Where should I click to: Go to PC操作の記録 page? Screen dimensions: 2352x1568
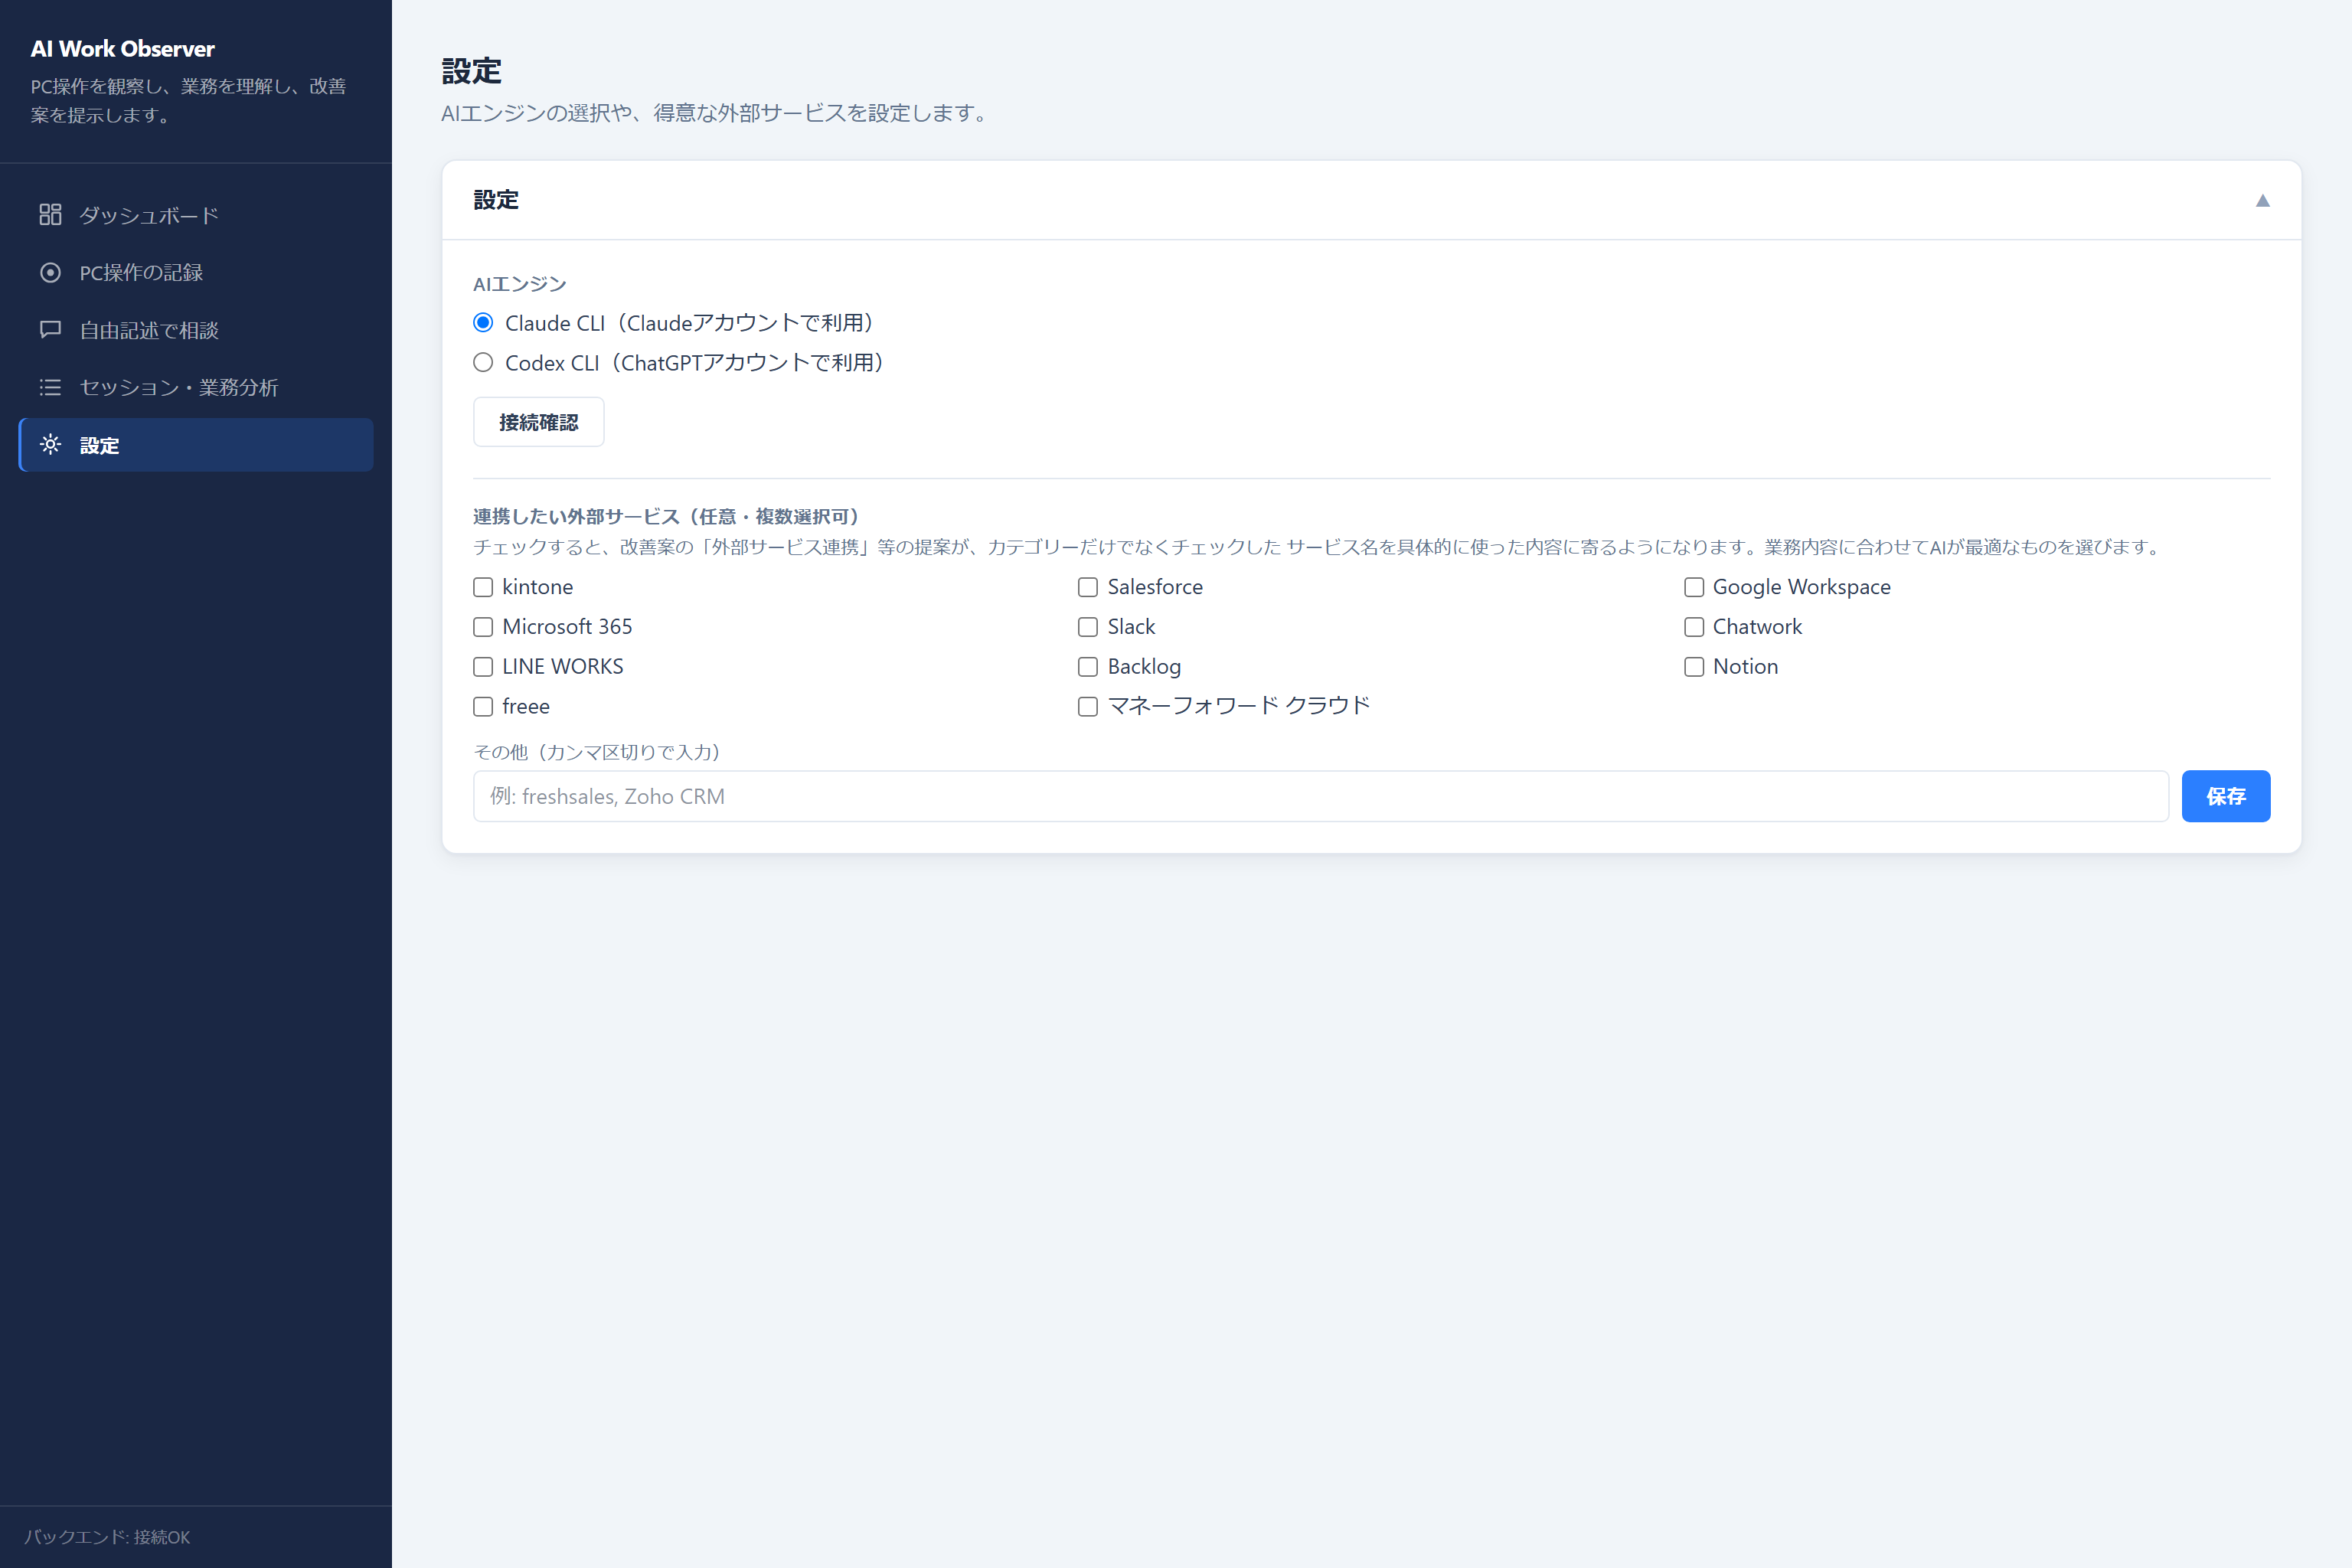tap(196, 272)
